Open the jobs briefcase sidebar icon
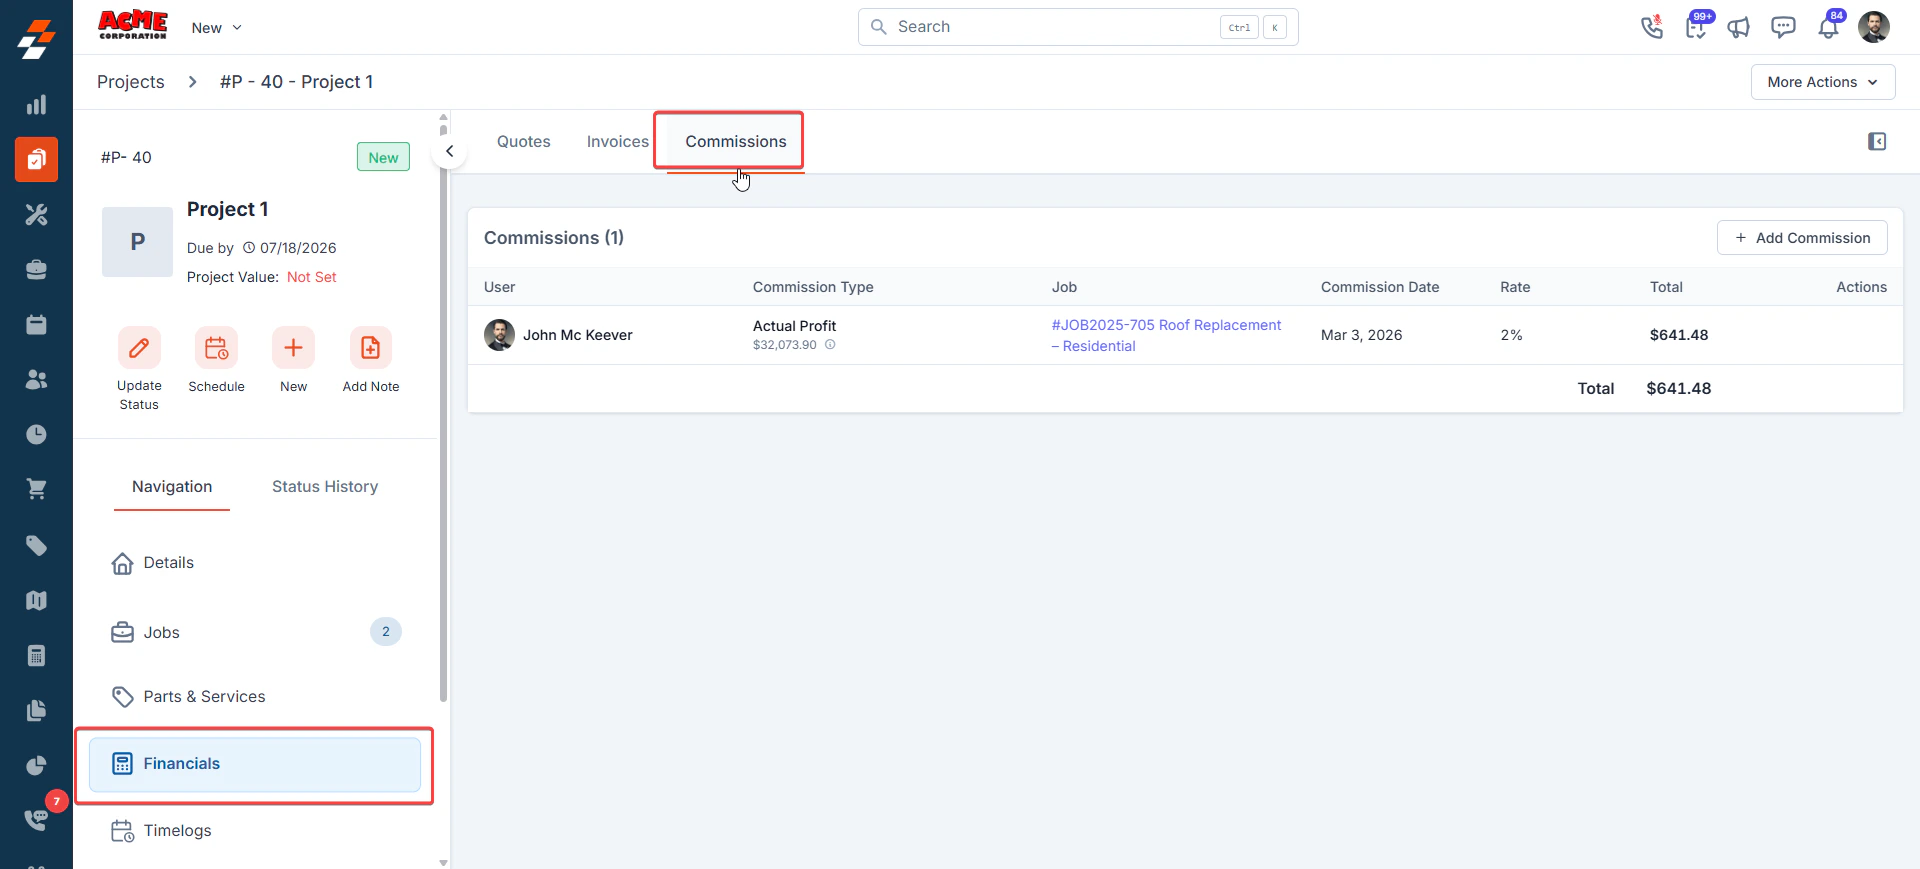The image size is (1920, 869). tap(36, 269)
